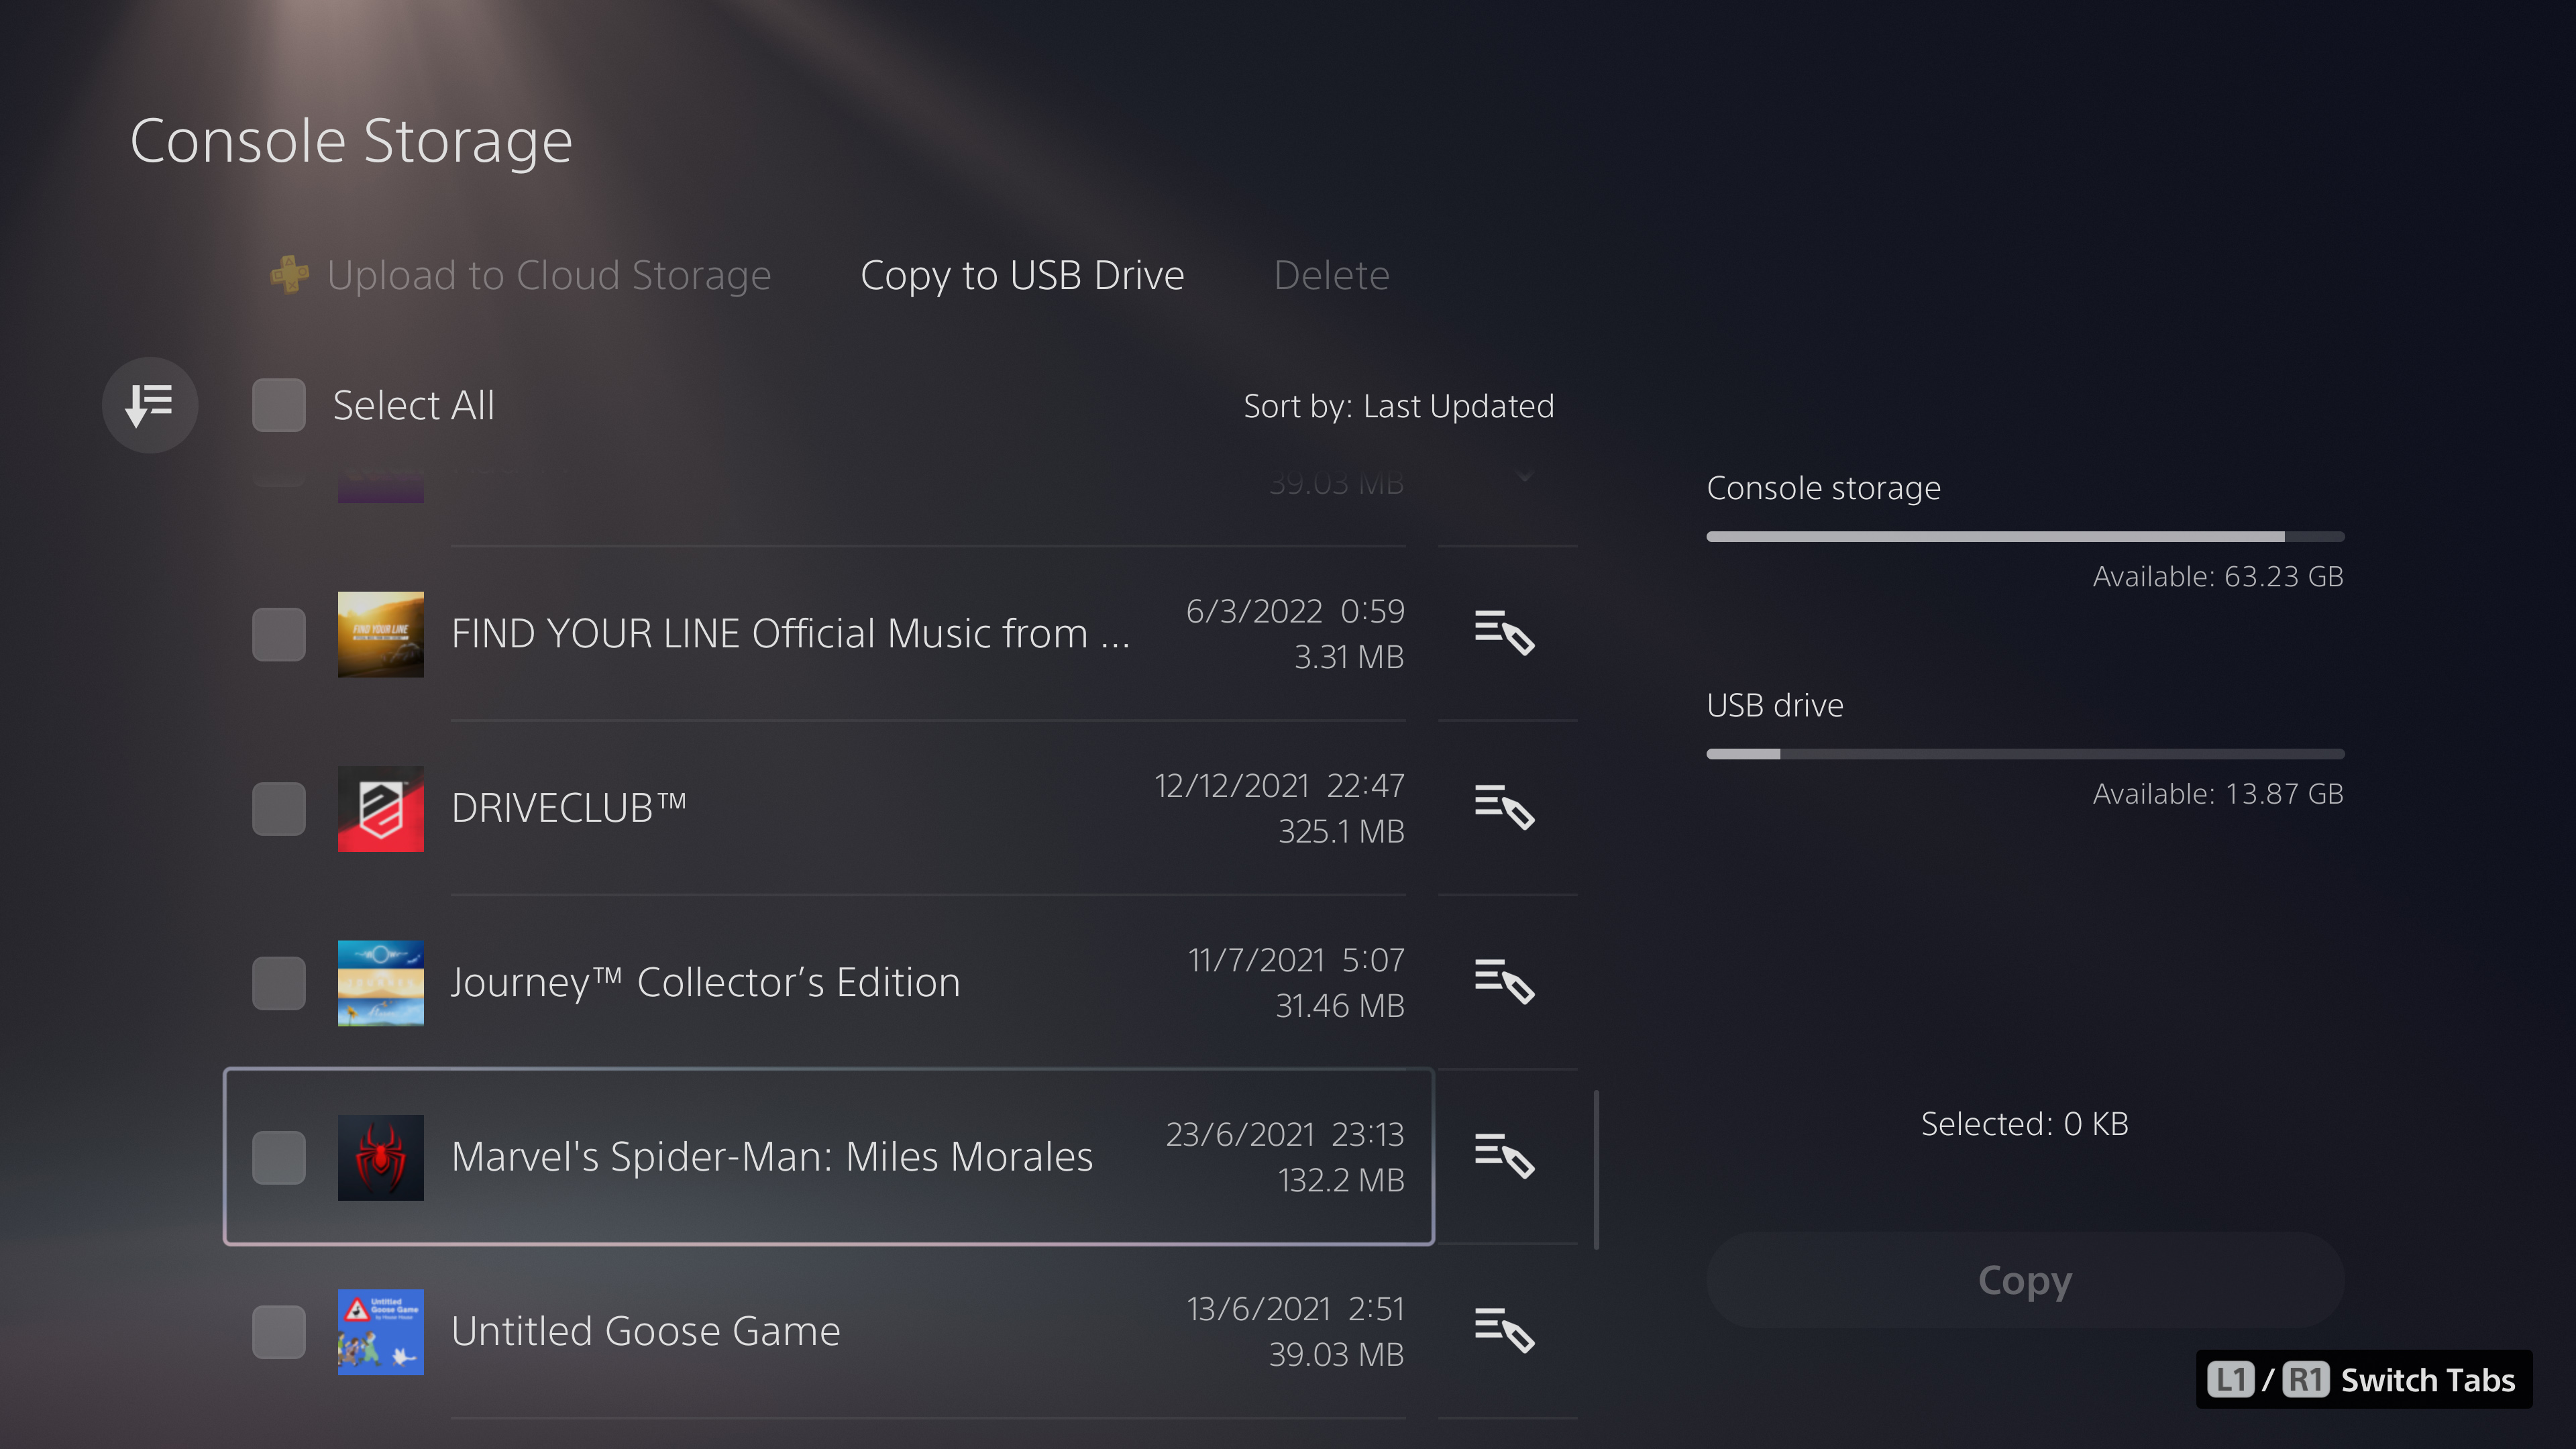Open details icon for Untitled Goose Game
This screenshot has height=1449, width=2576.
pyautogui.click(x=1504, y=1330)
